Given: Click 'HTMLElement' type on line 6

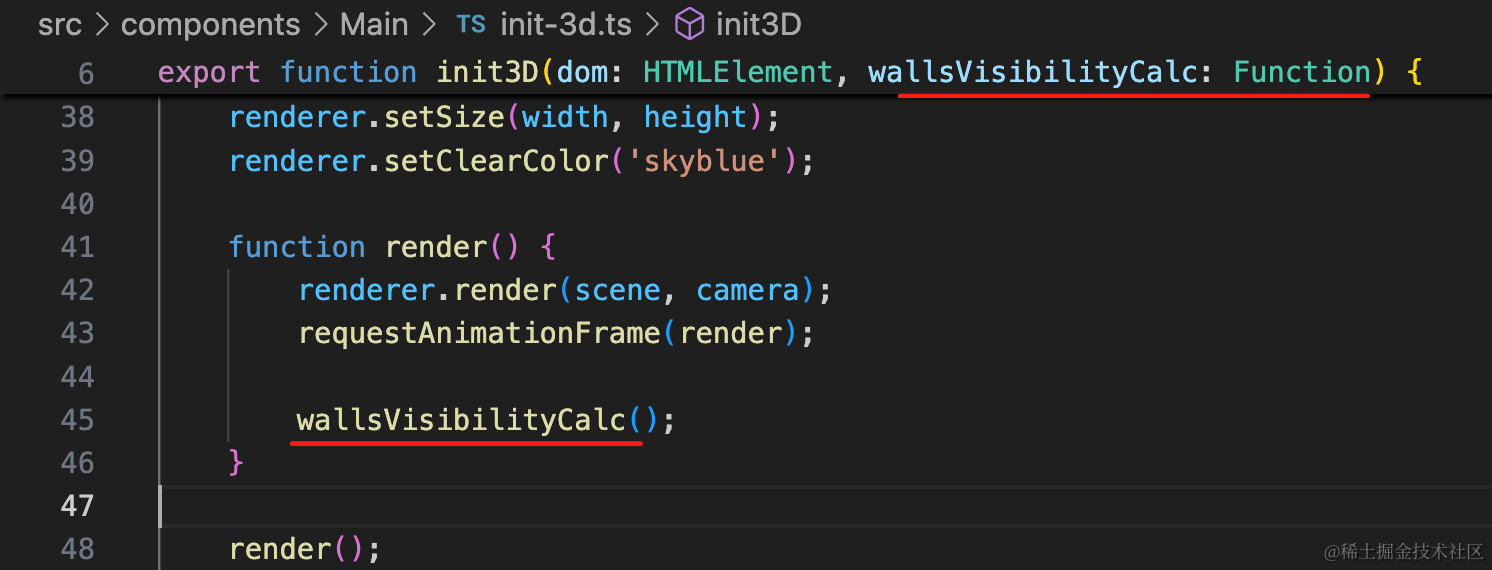Looking at the screenshot, I should [x=738, y=72].
